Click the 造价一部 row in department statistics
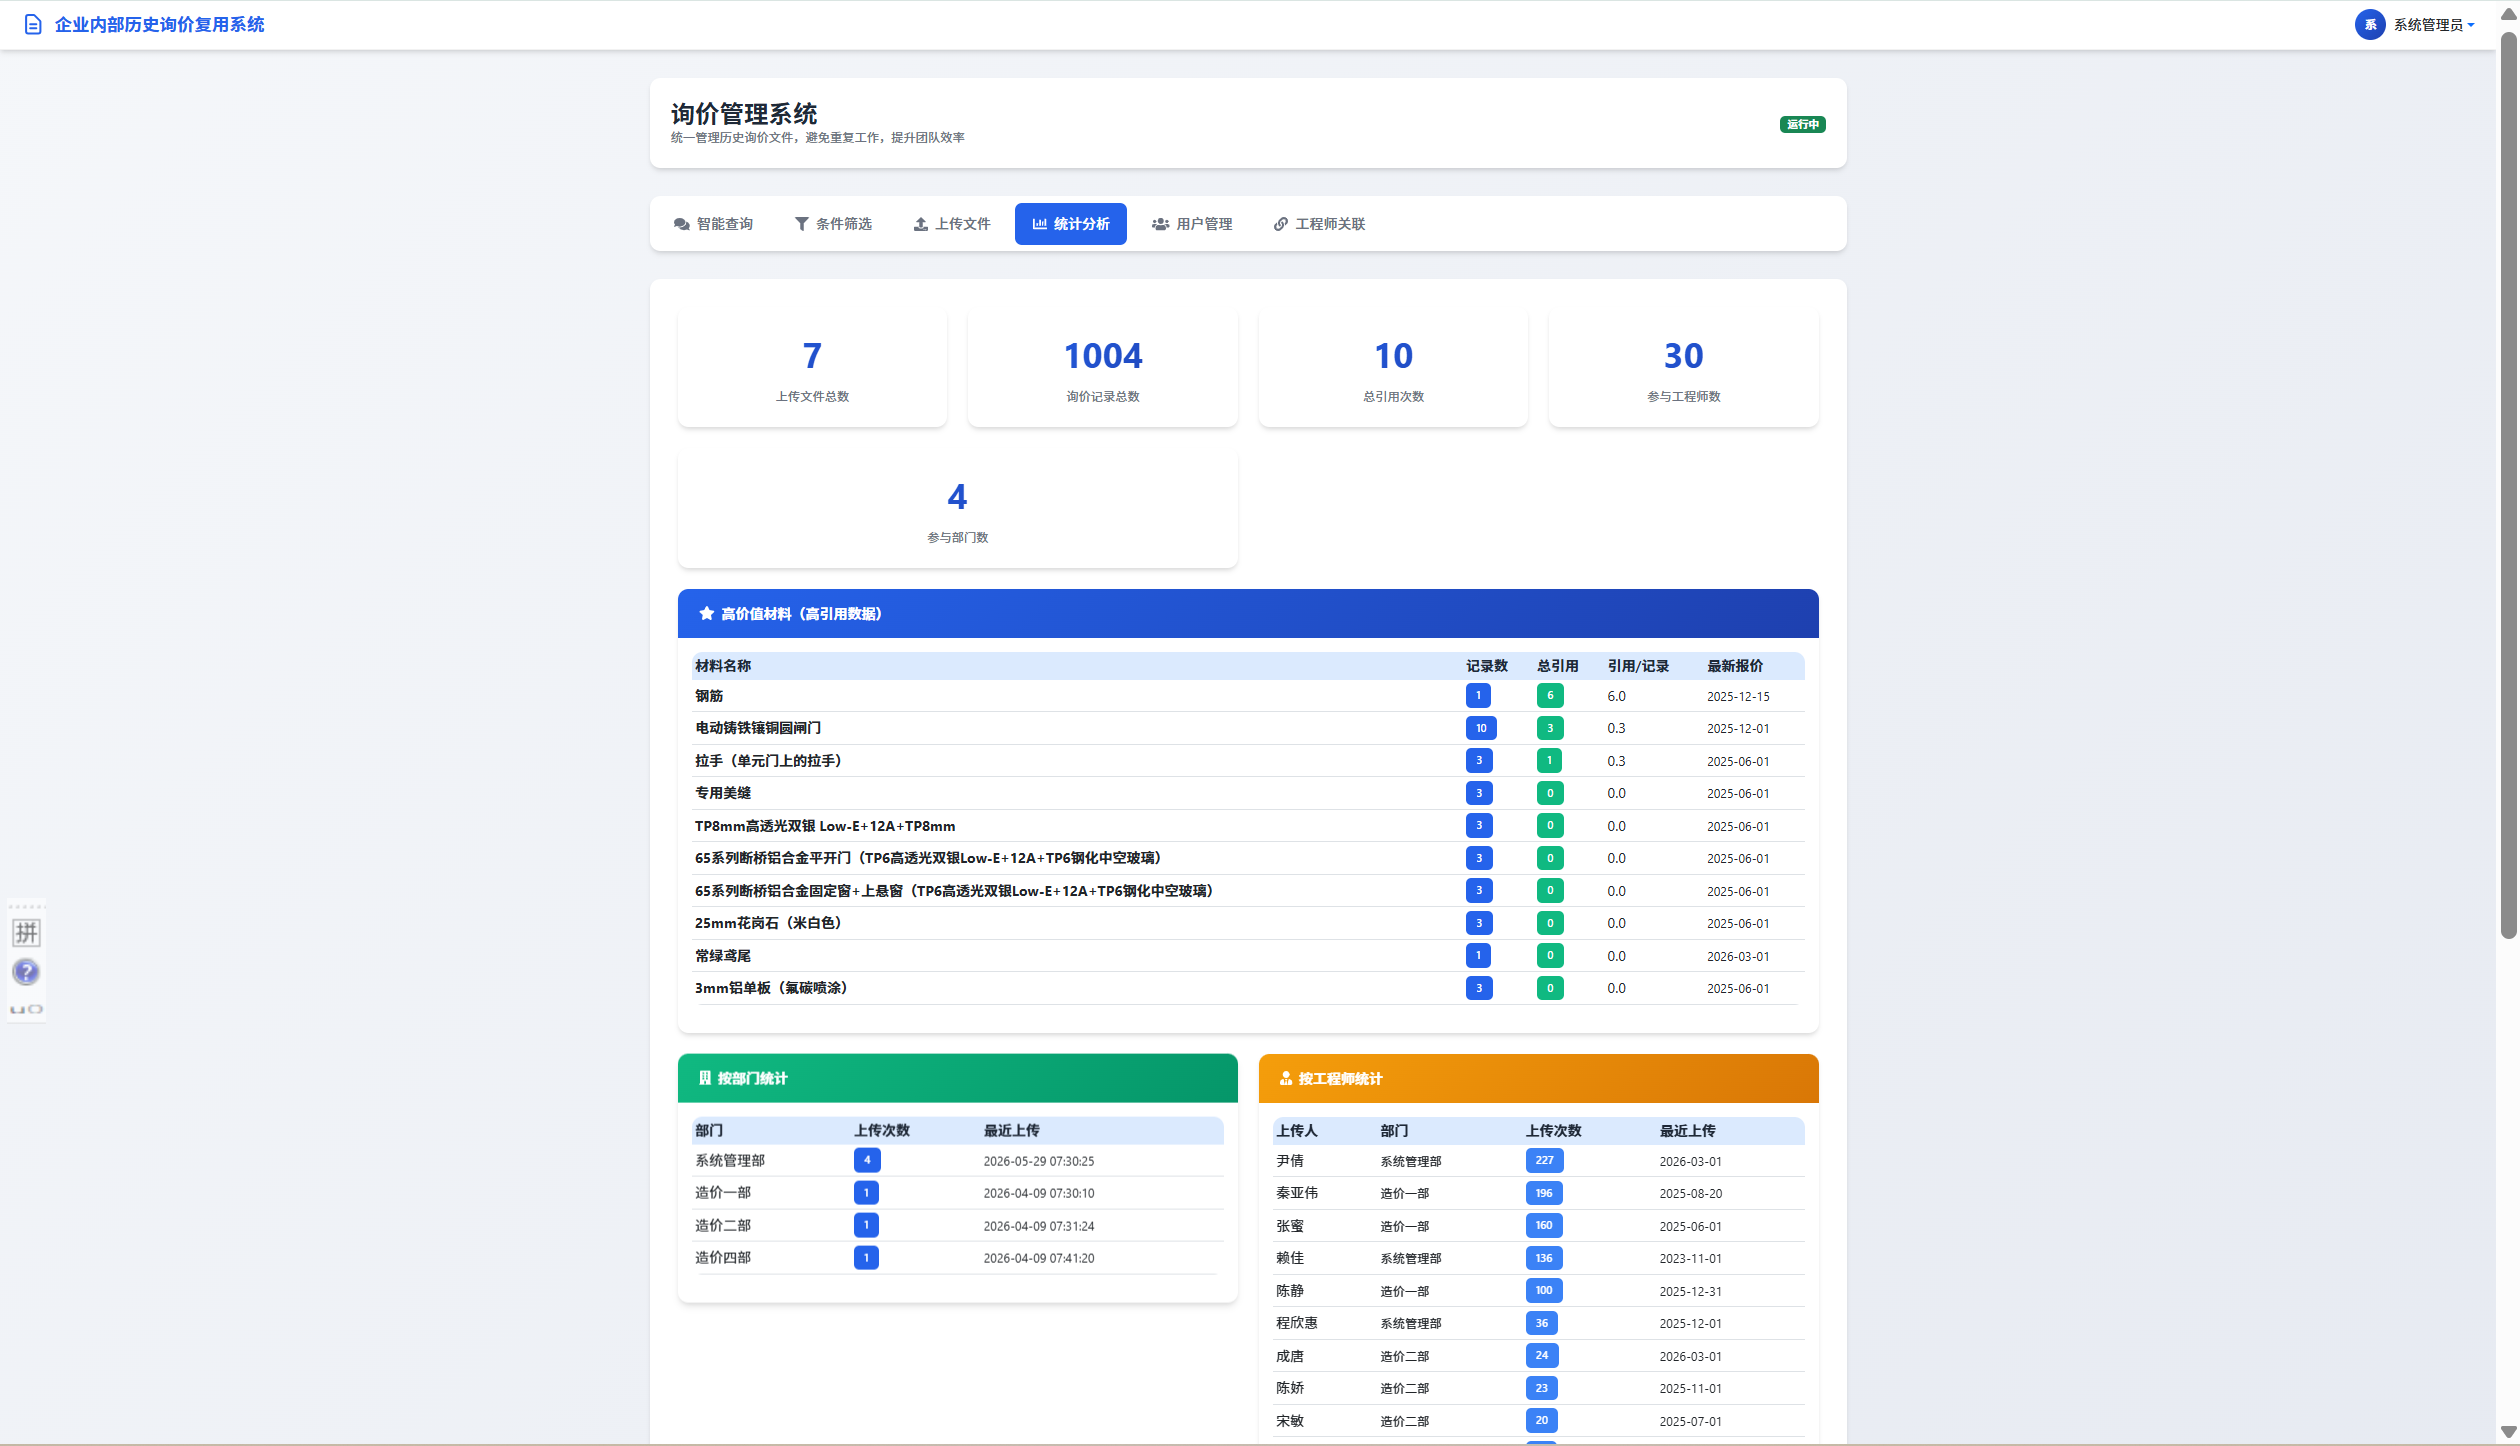 958,1193
